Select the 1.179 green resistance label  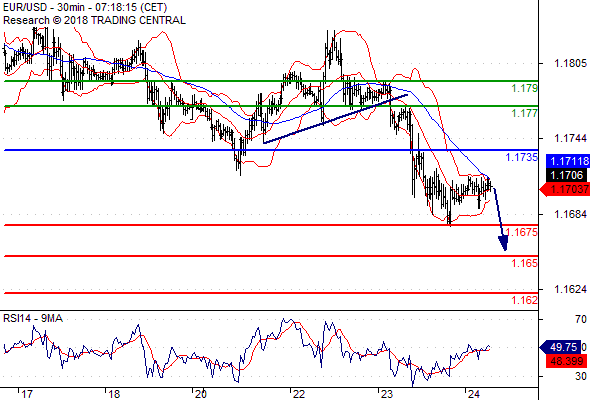coord(525,88)
